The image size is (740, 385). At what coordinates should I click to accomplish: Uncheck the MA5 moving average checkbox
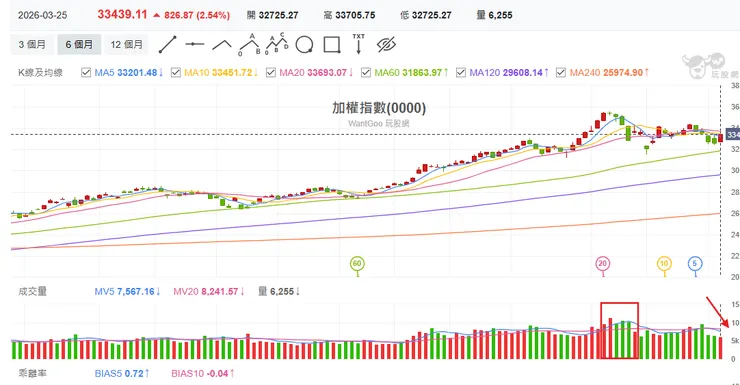click(86, 73)
